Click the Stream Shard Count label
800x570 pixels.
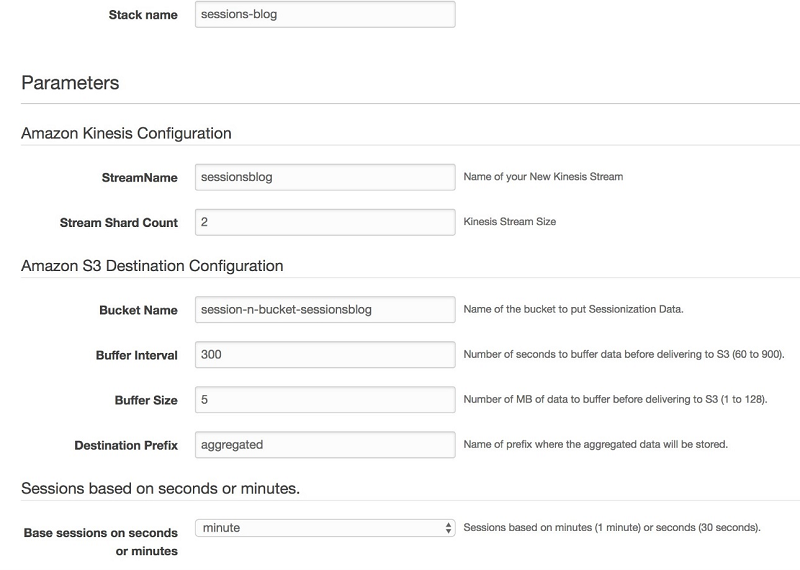(119, 223)
